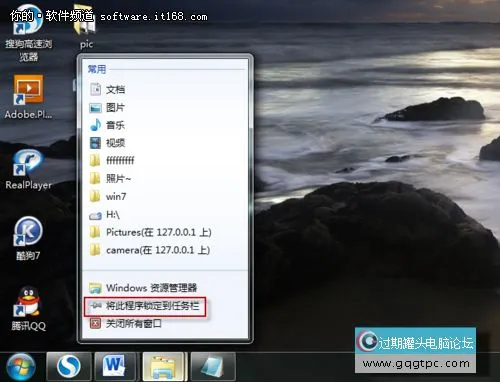
Task: Choose 关闭所有窗口 in the jump list
Action: [165, 323]
